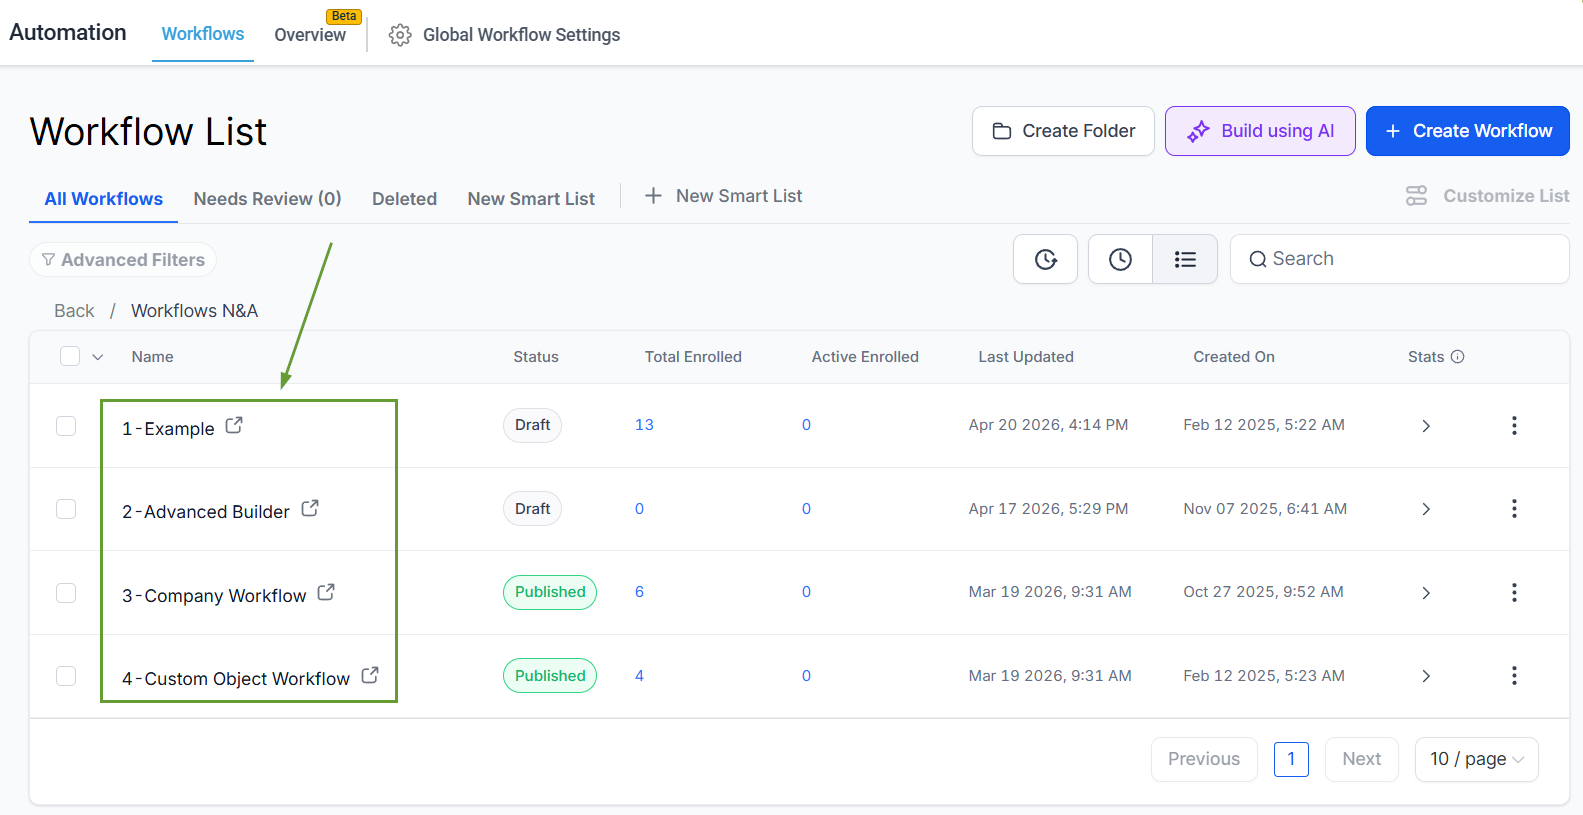Click the clock history view icon
1583x815 pixels.
pos(1120,260)
